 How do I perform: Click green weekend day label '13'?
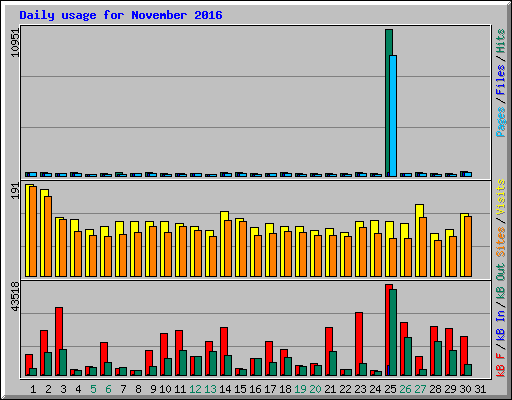tap(210, 389)
